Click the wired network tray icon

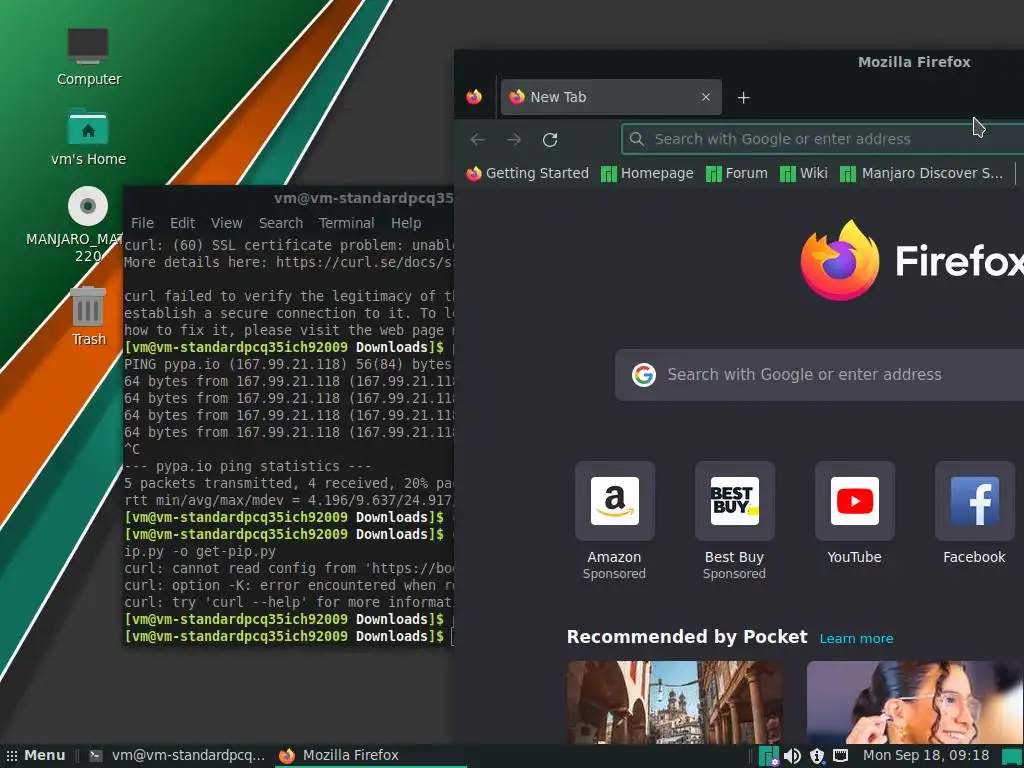point(840,756)
